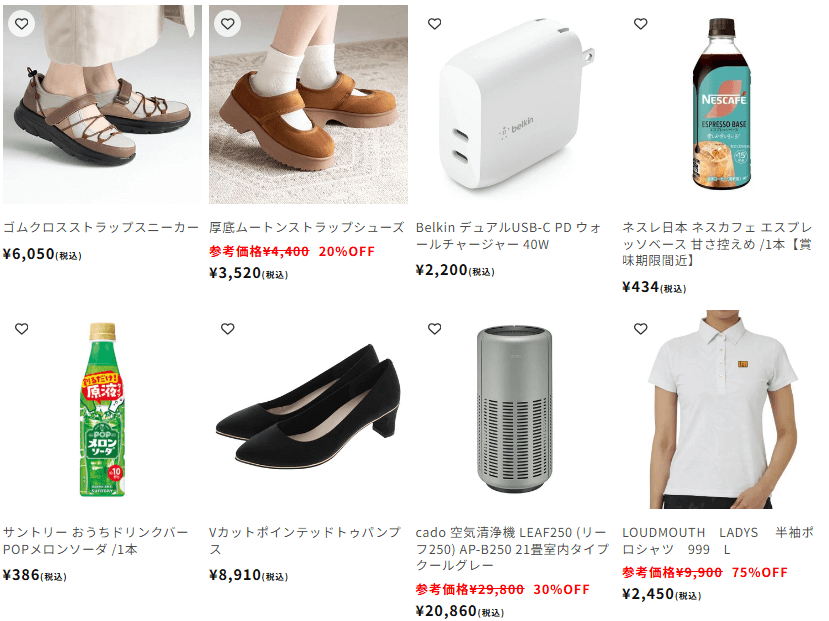
Task: Add Belkin charger to favorites via heart
Action: (x=435, y=24)
